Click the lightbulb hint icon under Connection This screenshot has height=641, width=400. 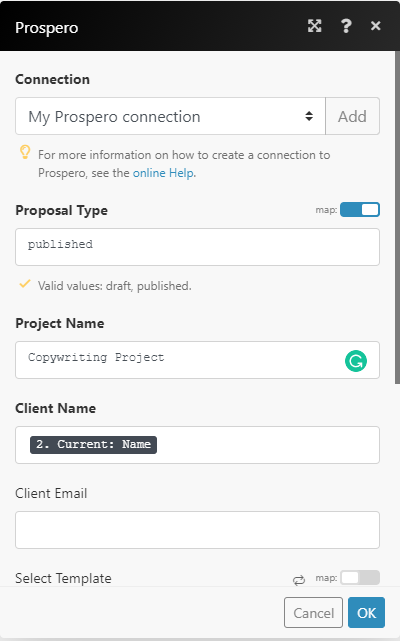pos(25,152)
